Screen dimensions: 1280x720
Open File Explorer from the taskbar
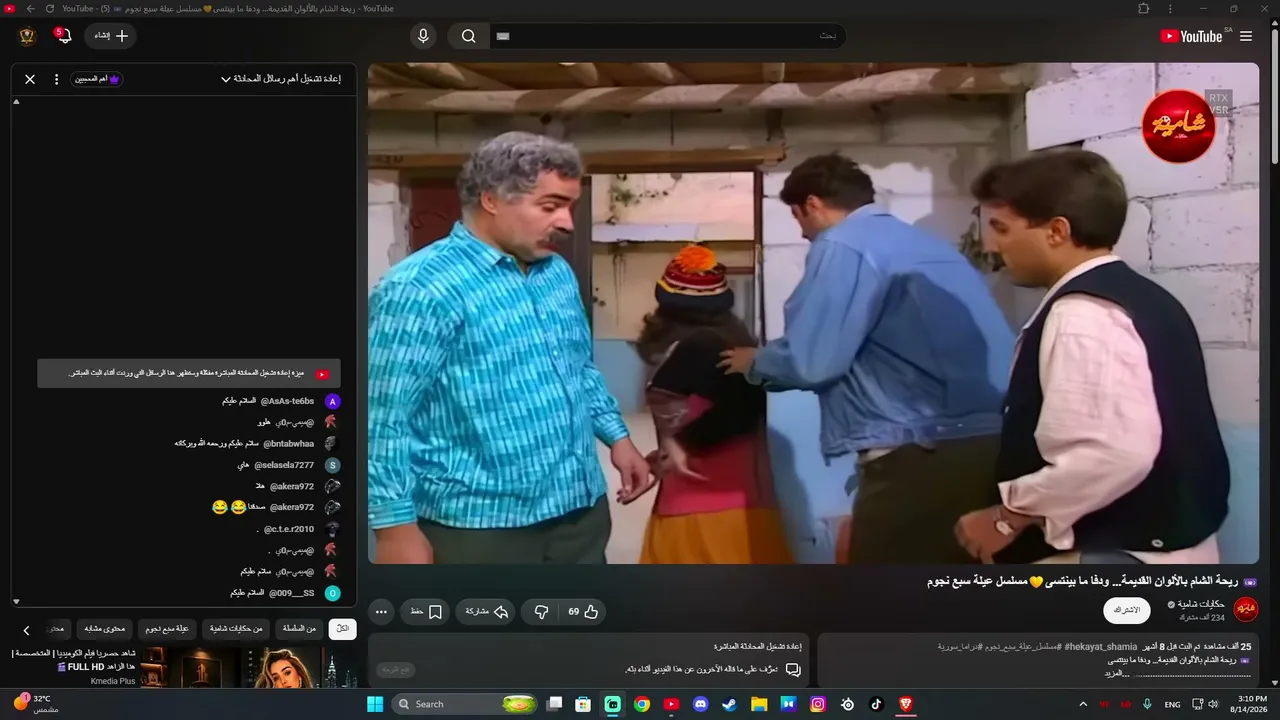[759, 704]
